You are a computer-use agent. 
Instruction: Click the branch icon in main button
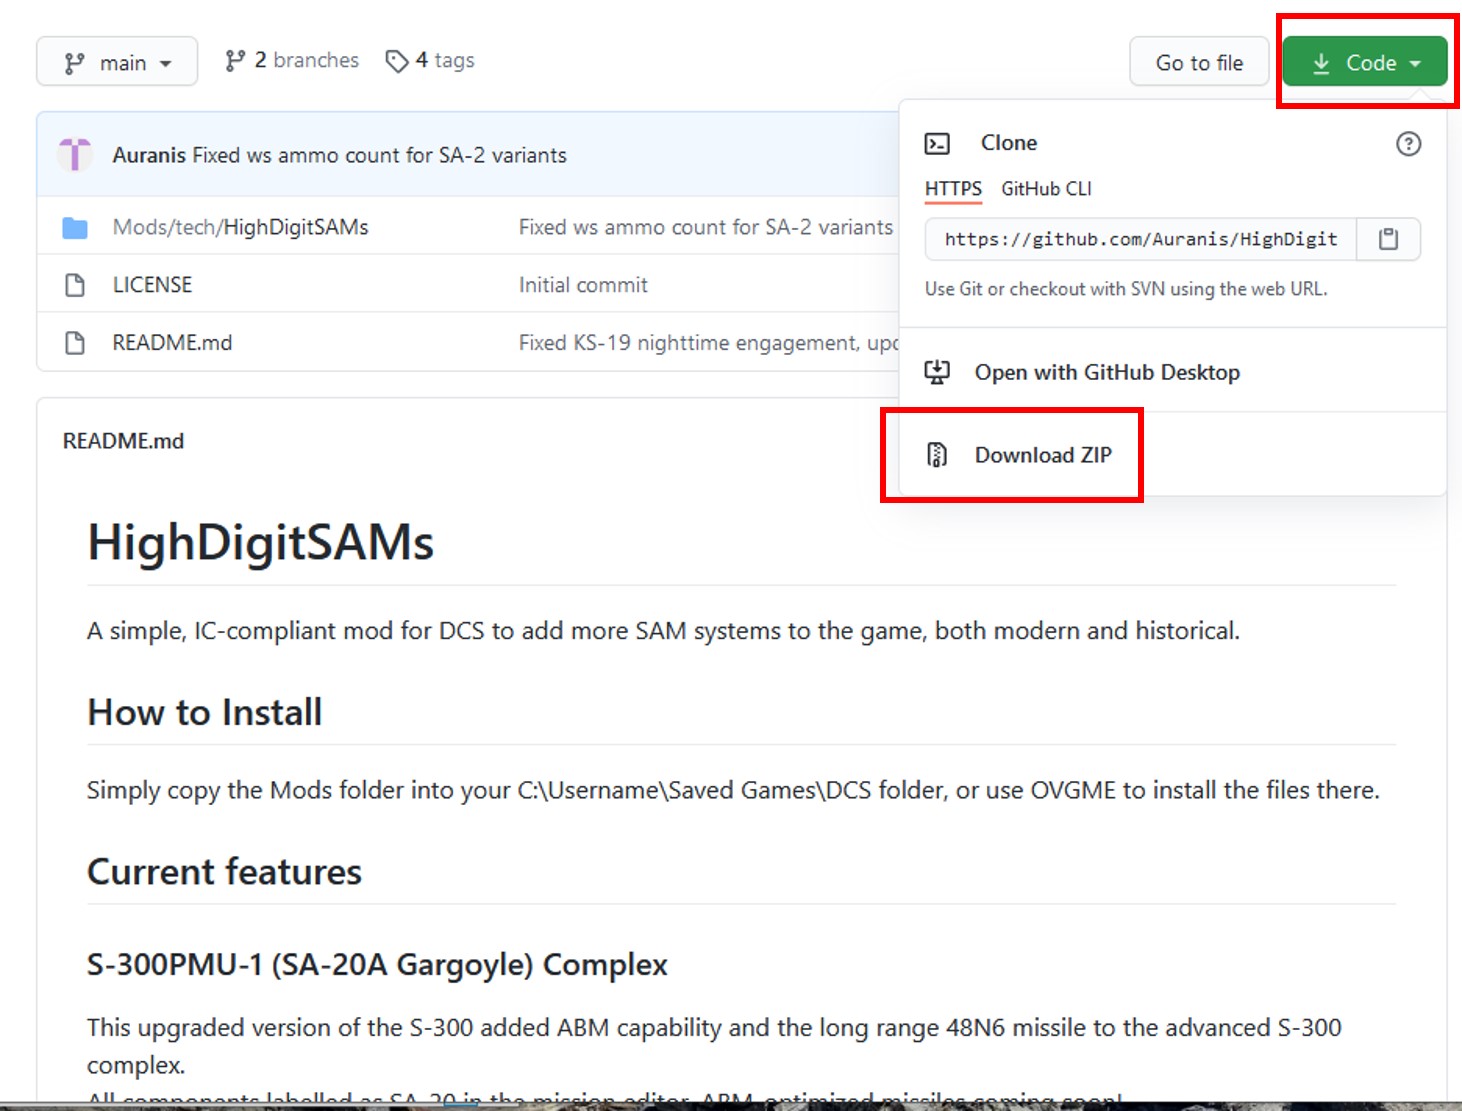click(x=75, y=63)
